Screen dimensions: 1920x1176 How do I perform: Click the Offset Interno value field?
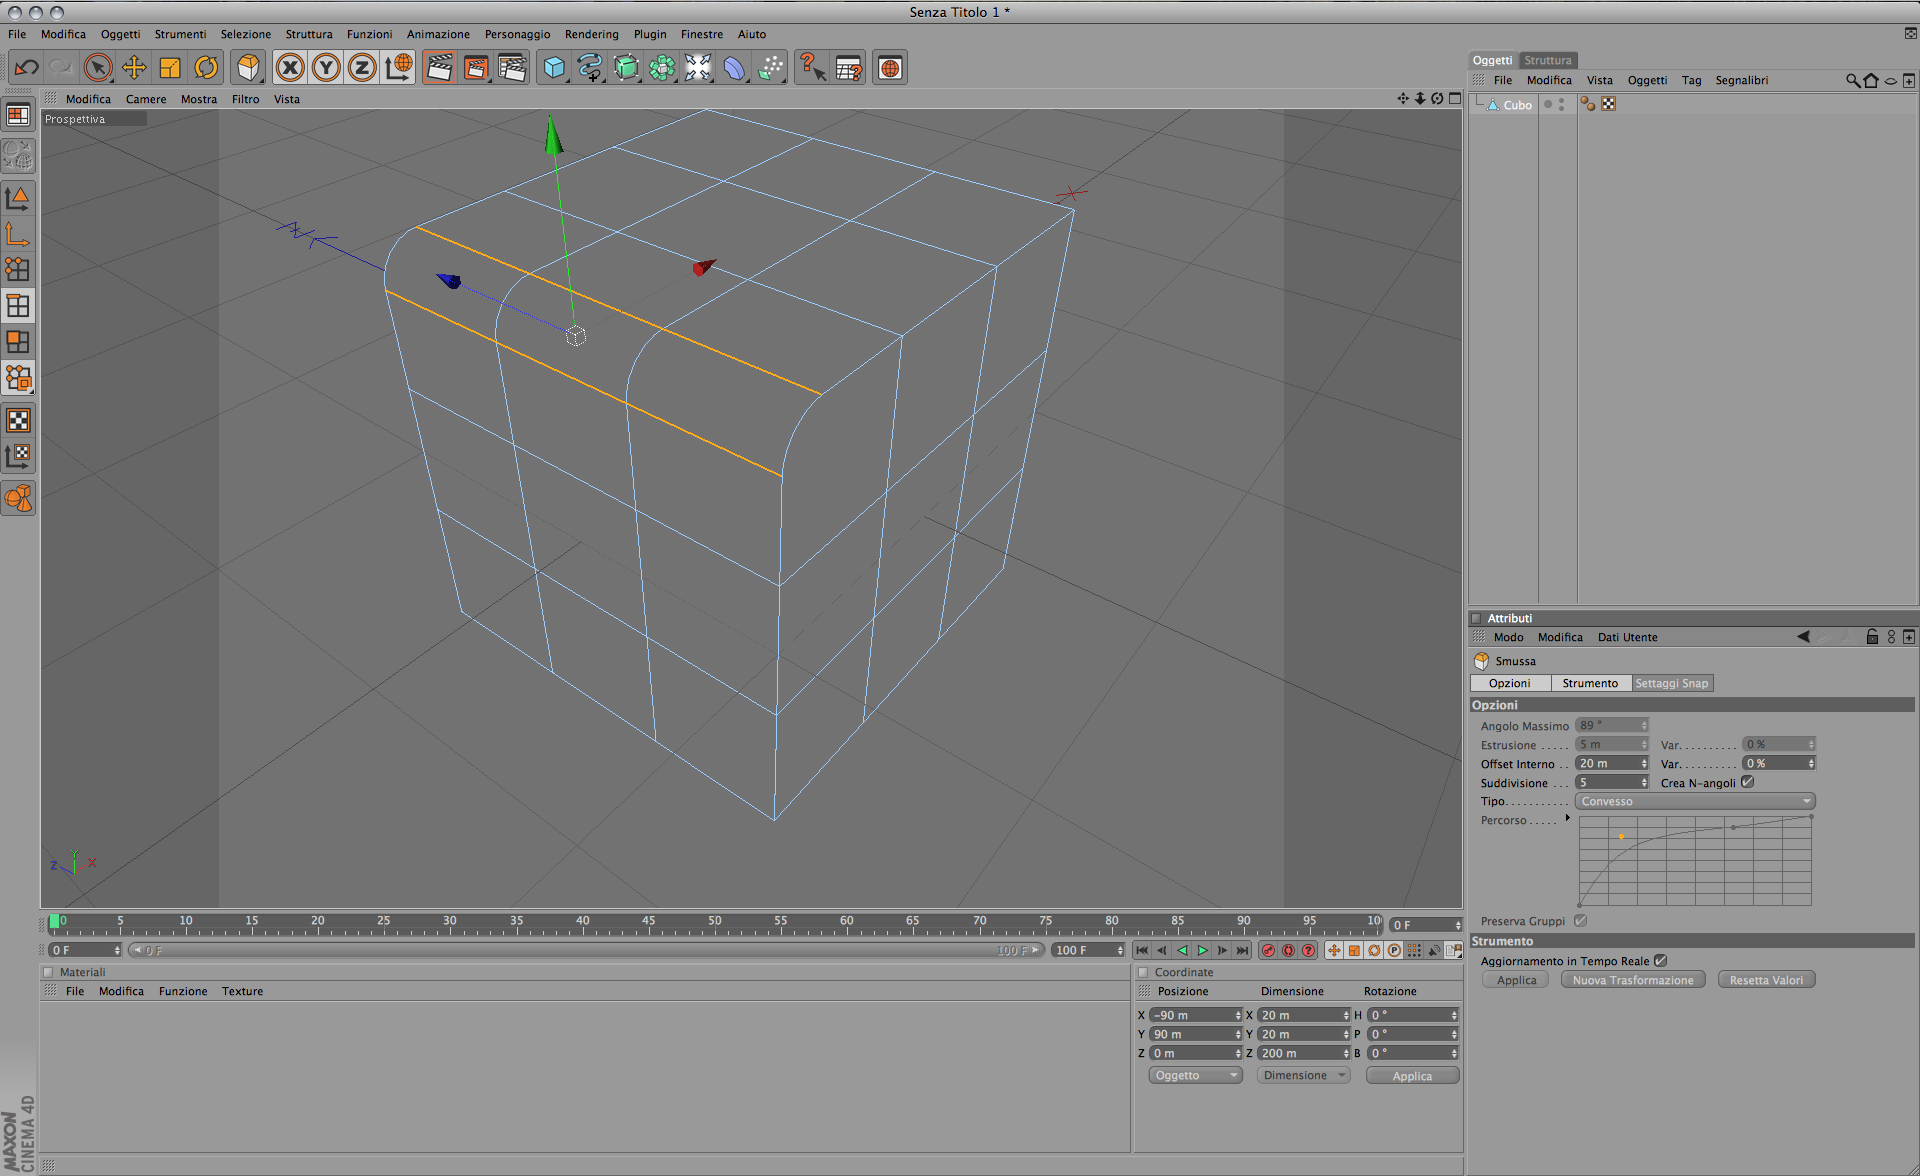click(1610, 763)
